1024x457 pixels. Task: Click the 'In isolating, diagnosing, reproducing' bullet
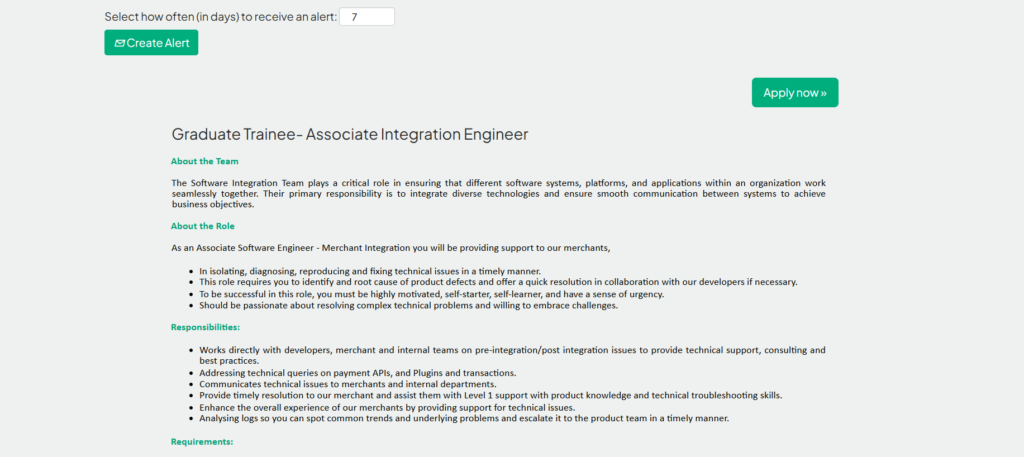click(370, 271)
